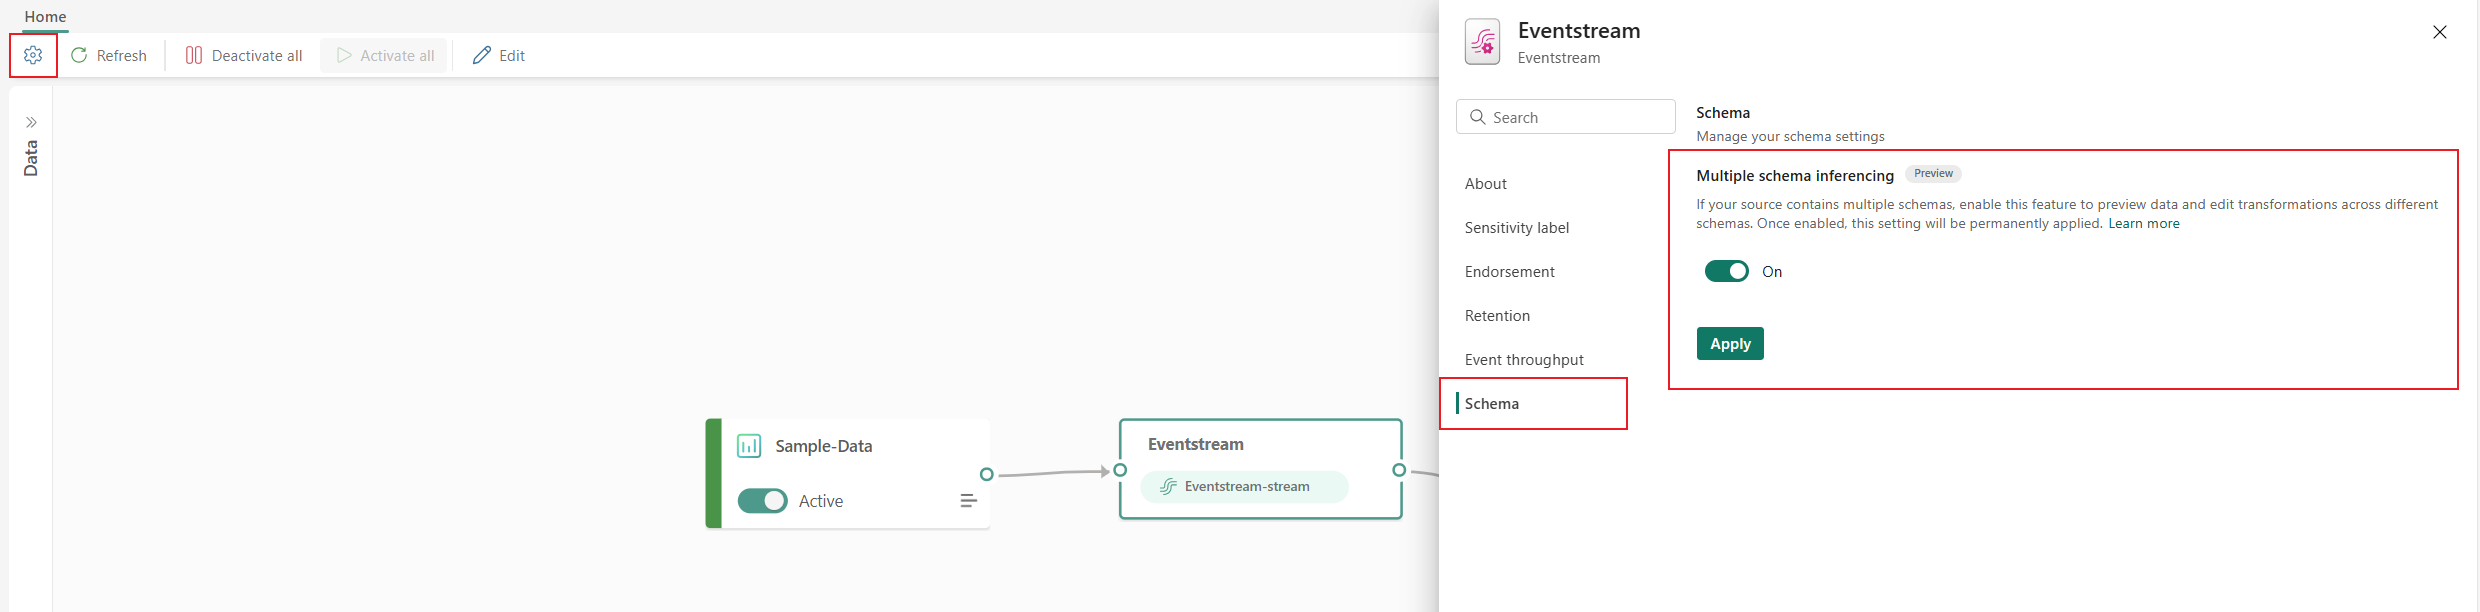
Task: Expand the Data side panel chevron
Action: (31, 122)
